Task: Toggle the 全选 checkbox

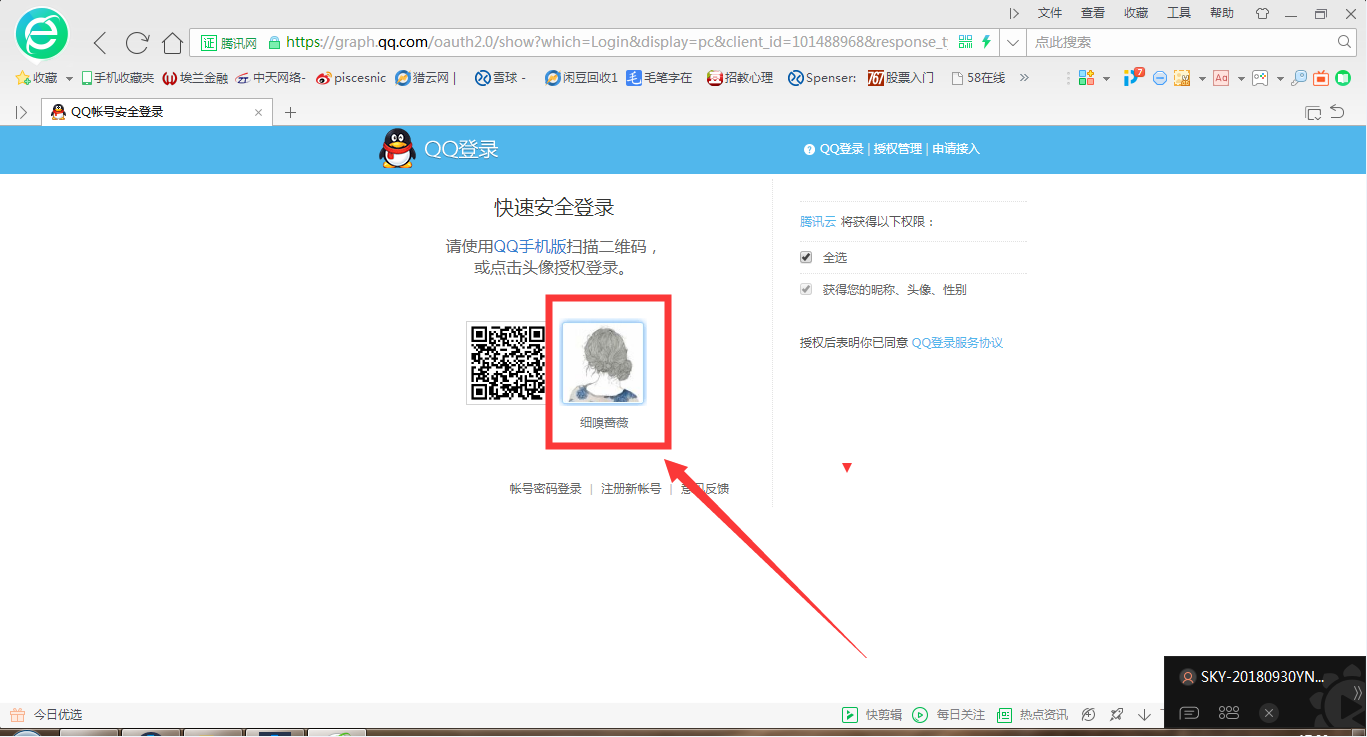Action: coord(806,257)
